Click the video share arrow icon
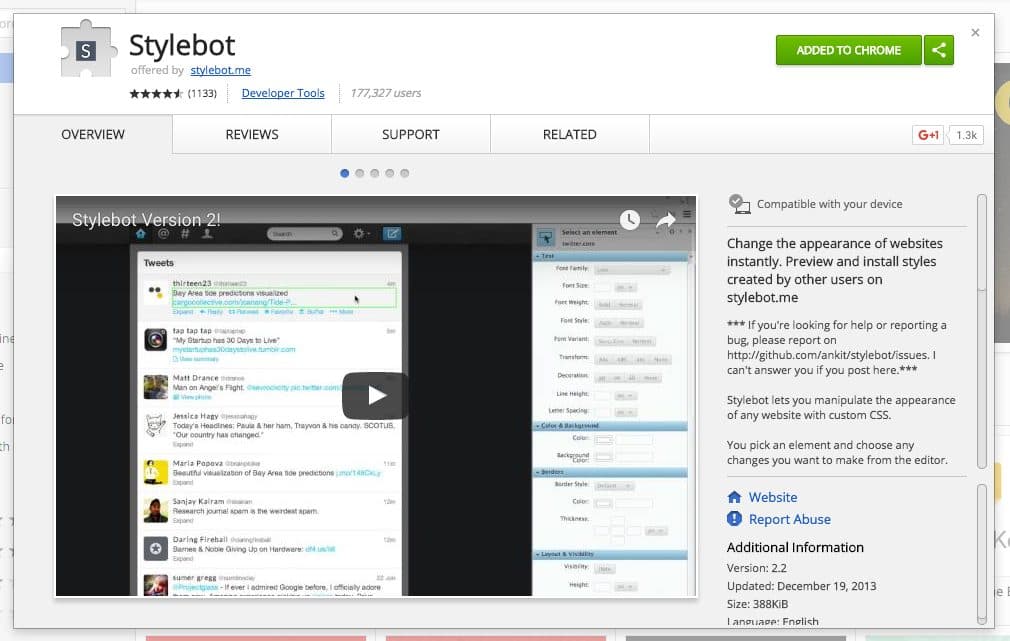This screenshot has height=641, width=1010. [666, 219]
